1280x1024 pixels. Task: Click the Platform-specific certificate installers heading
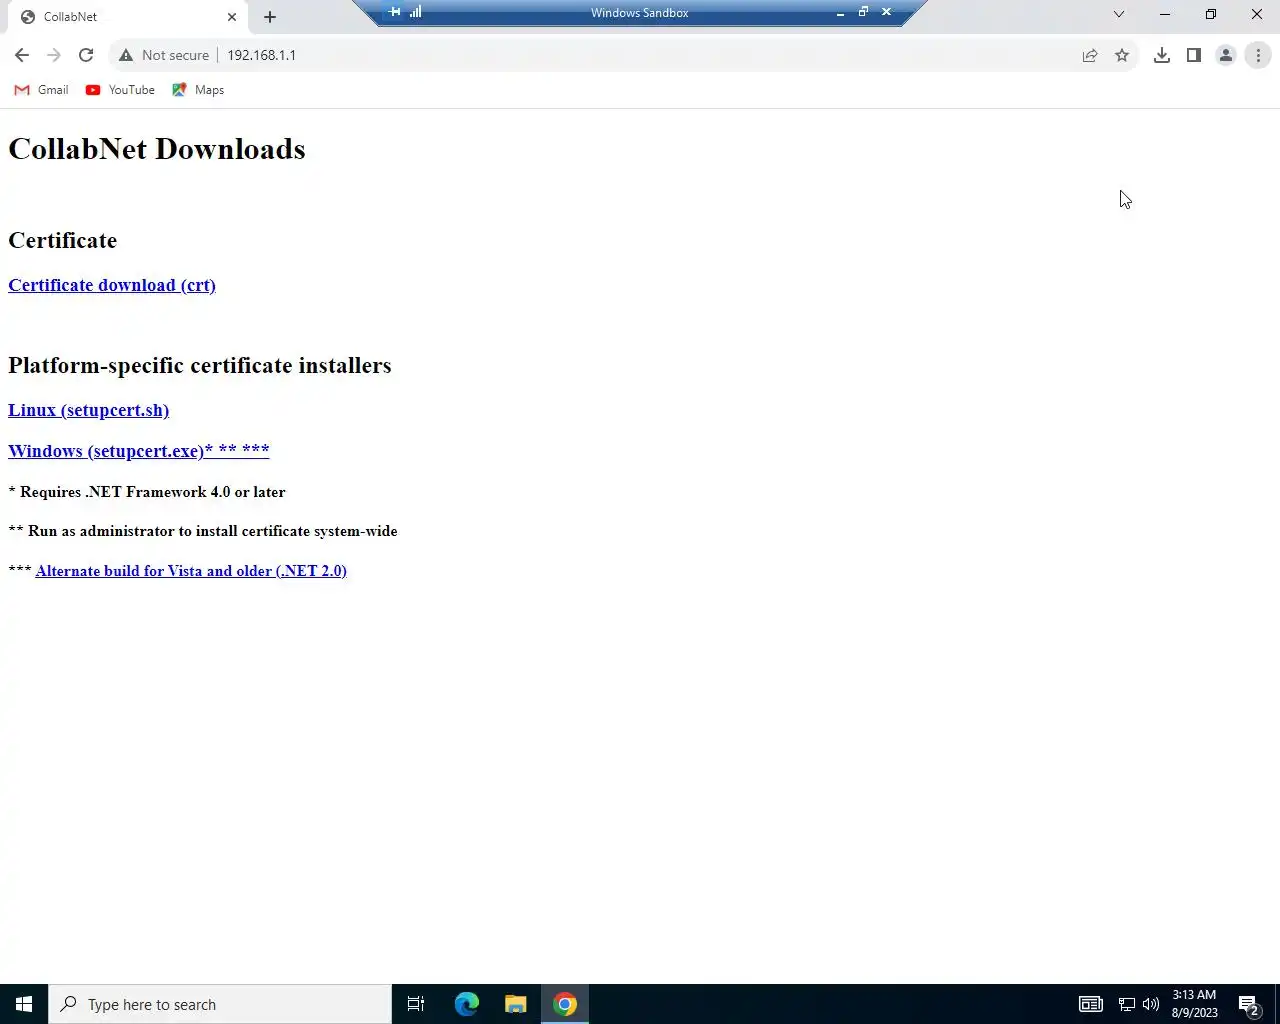tap(200, 365)
